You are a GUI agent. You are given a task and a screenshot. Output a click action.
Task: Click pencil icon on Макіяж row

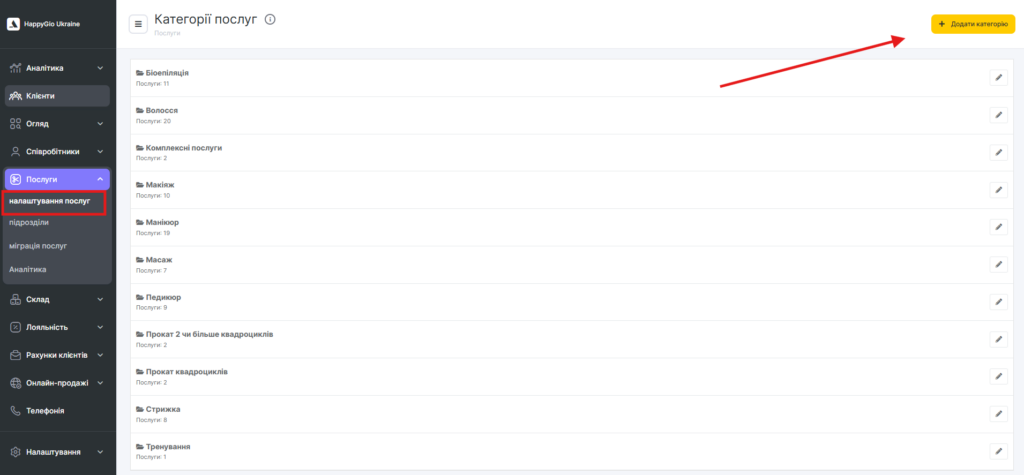(998, 190)
